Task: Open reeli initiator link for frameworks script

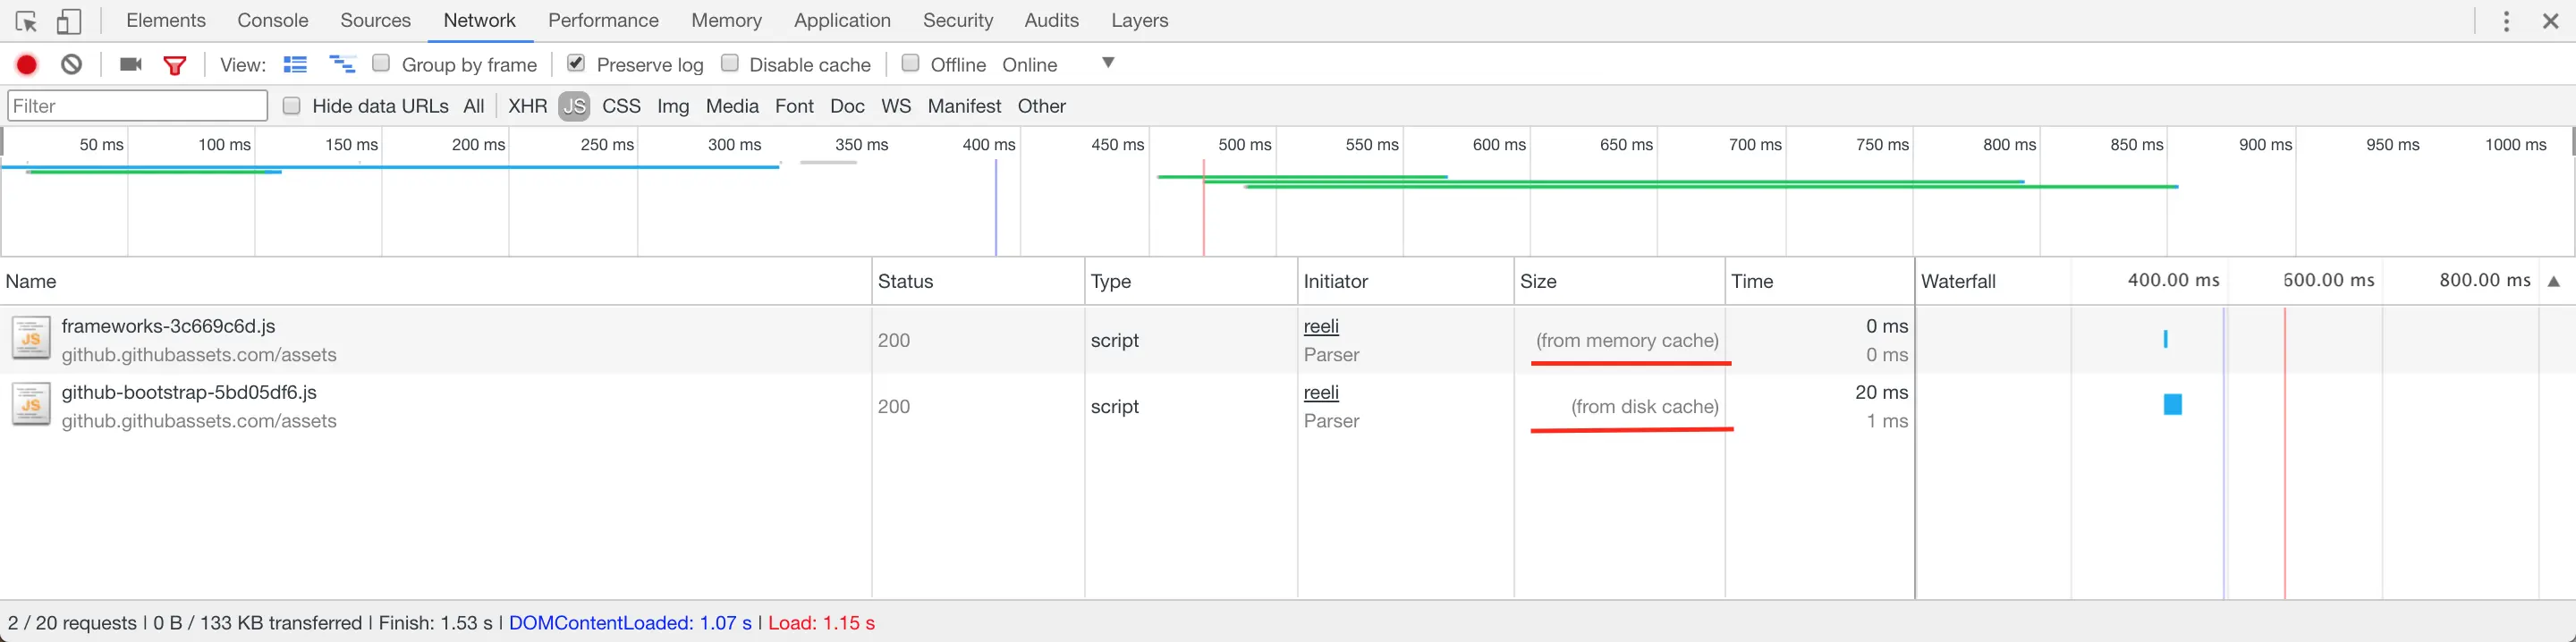Action: (x=1321, y=326)
